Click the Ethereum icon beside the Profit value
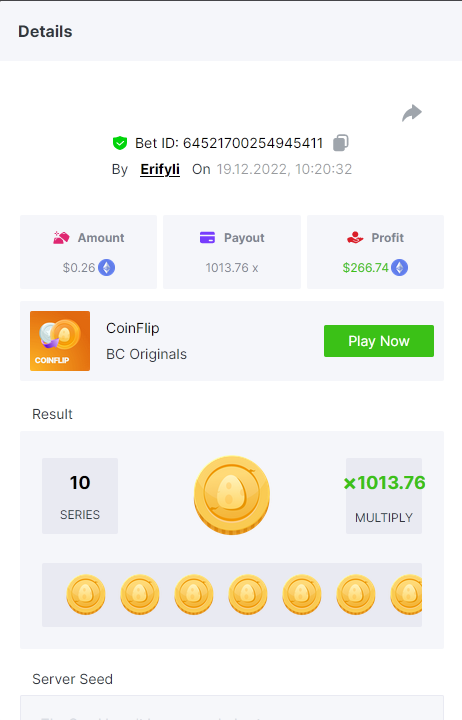 click(x=400, y=268)
